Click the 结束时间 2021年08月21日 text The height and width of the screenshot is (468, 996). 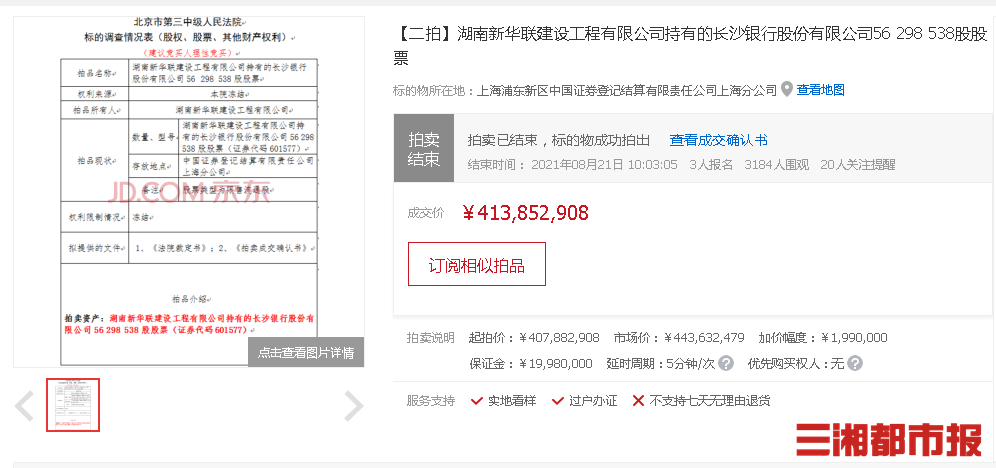click(x=572, y=165)
